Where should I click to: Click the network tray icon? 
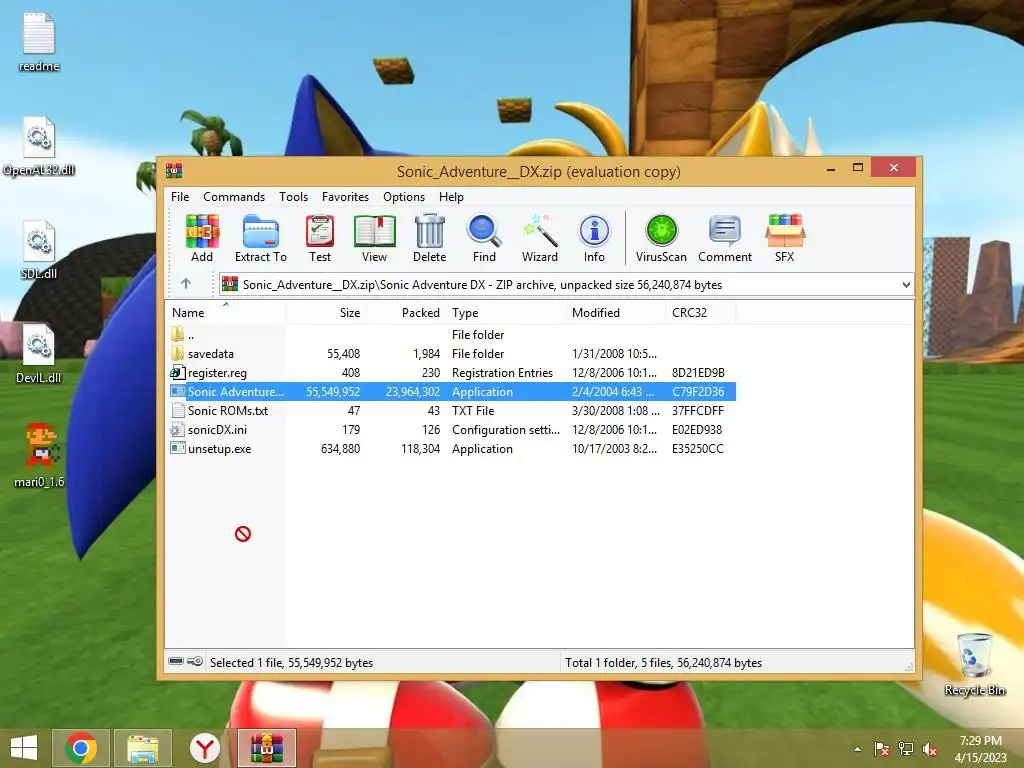click(x=906, y=749)
